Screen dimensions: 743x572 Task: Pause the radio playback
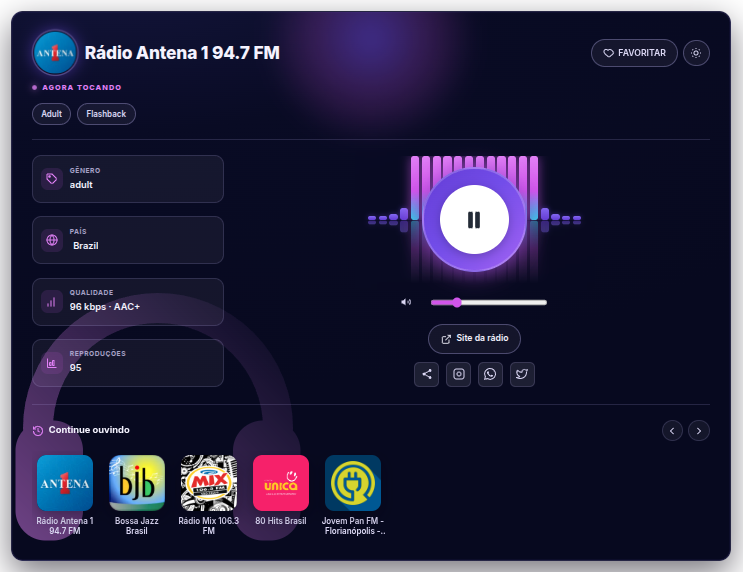tap(474, 220)
